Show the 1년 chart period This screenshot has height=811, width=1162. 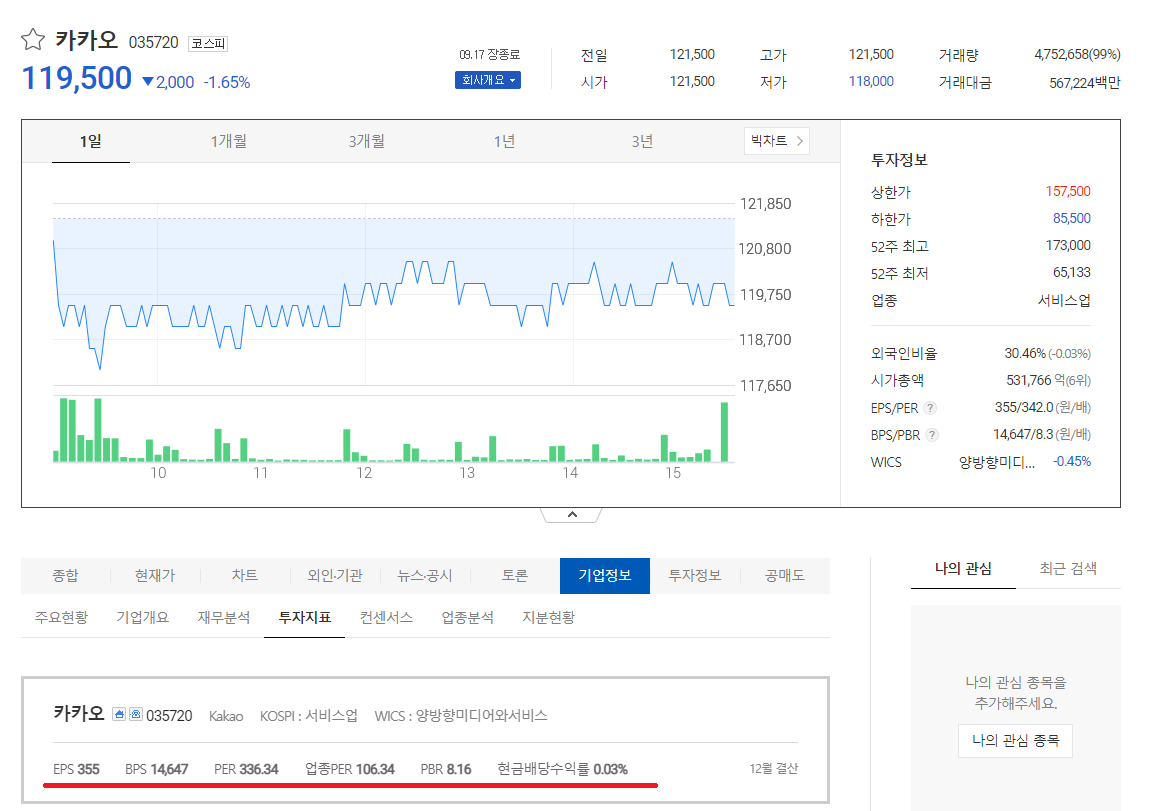pyautogui.click(x=504, y=141)
